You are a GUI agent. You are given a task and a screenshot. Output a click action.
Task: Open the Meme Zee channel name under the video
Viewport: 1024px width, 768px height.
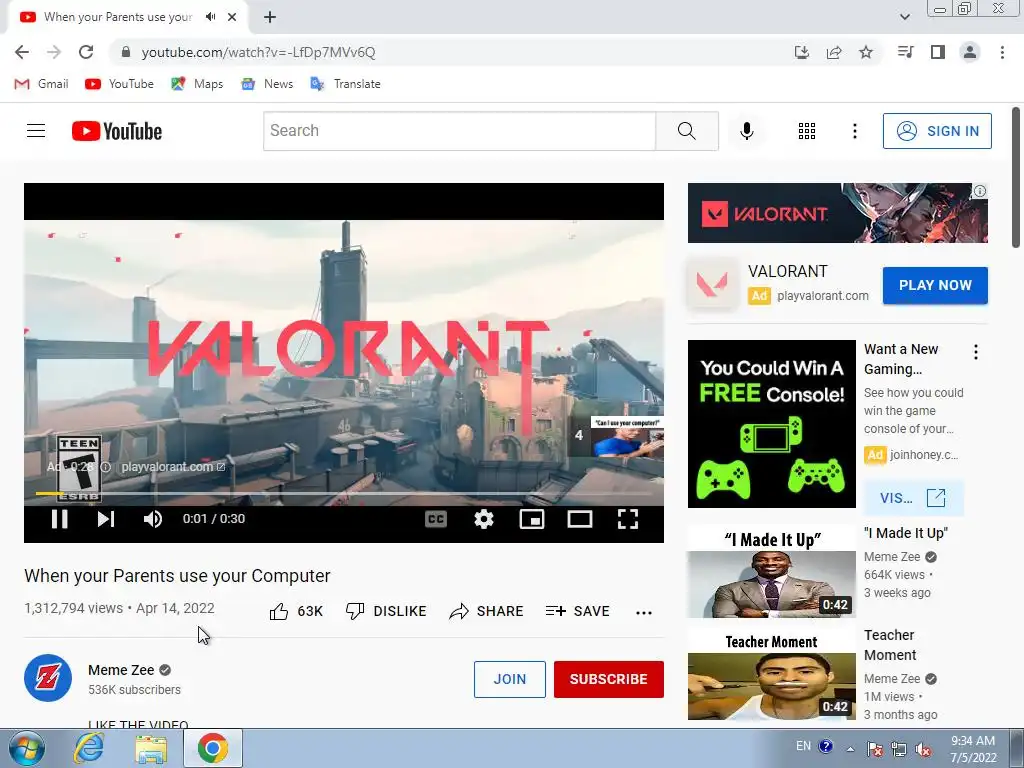[x=121, y=670]
